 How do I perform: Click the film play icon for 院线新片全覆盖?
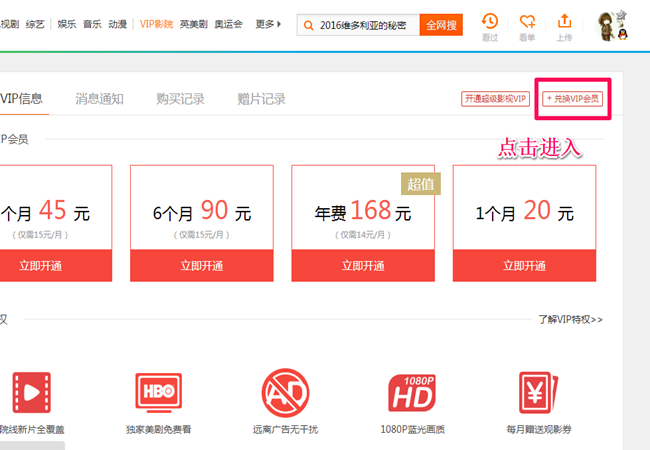point(32,392)
